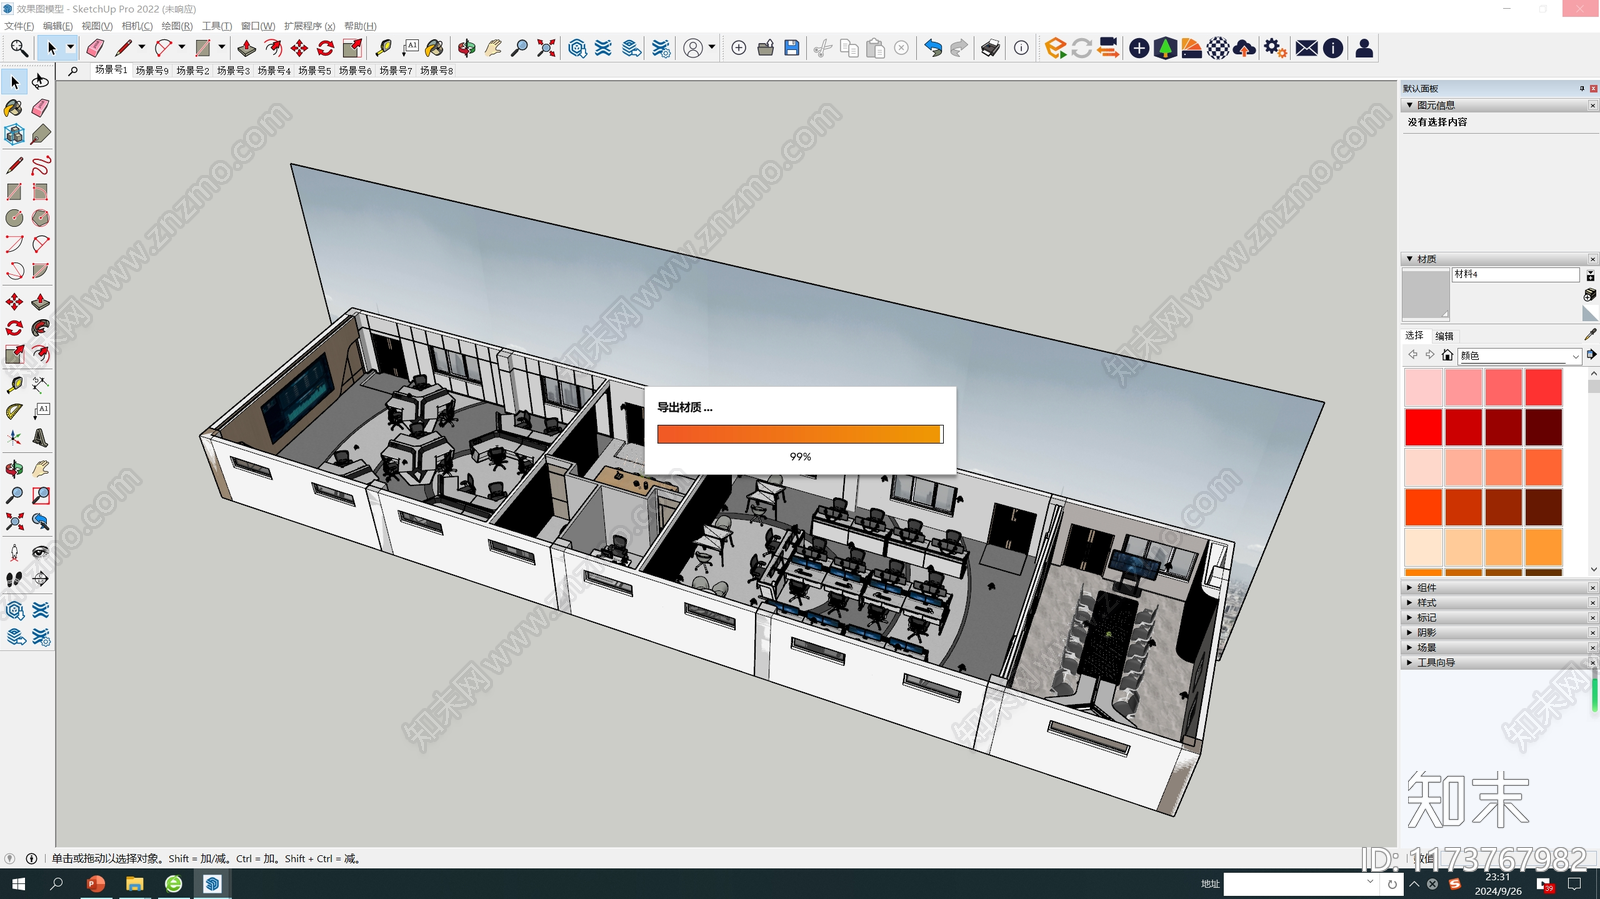
Task: Select the Walk footprints tool in left toolbar
Action: pos(14,579)
